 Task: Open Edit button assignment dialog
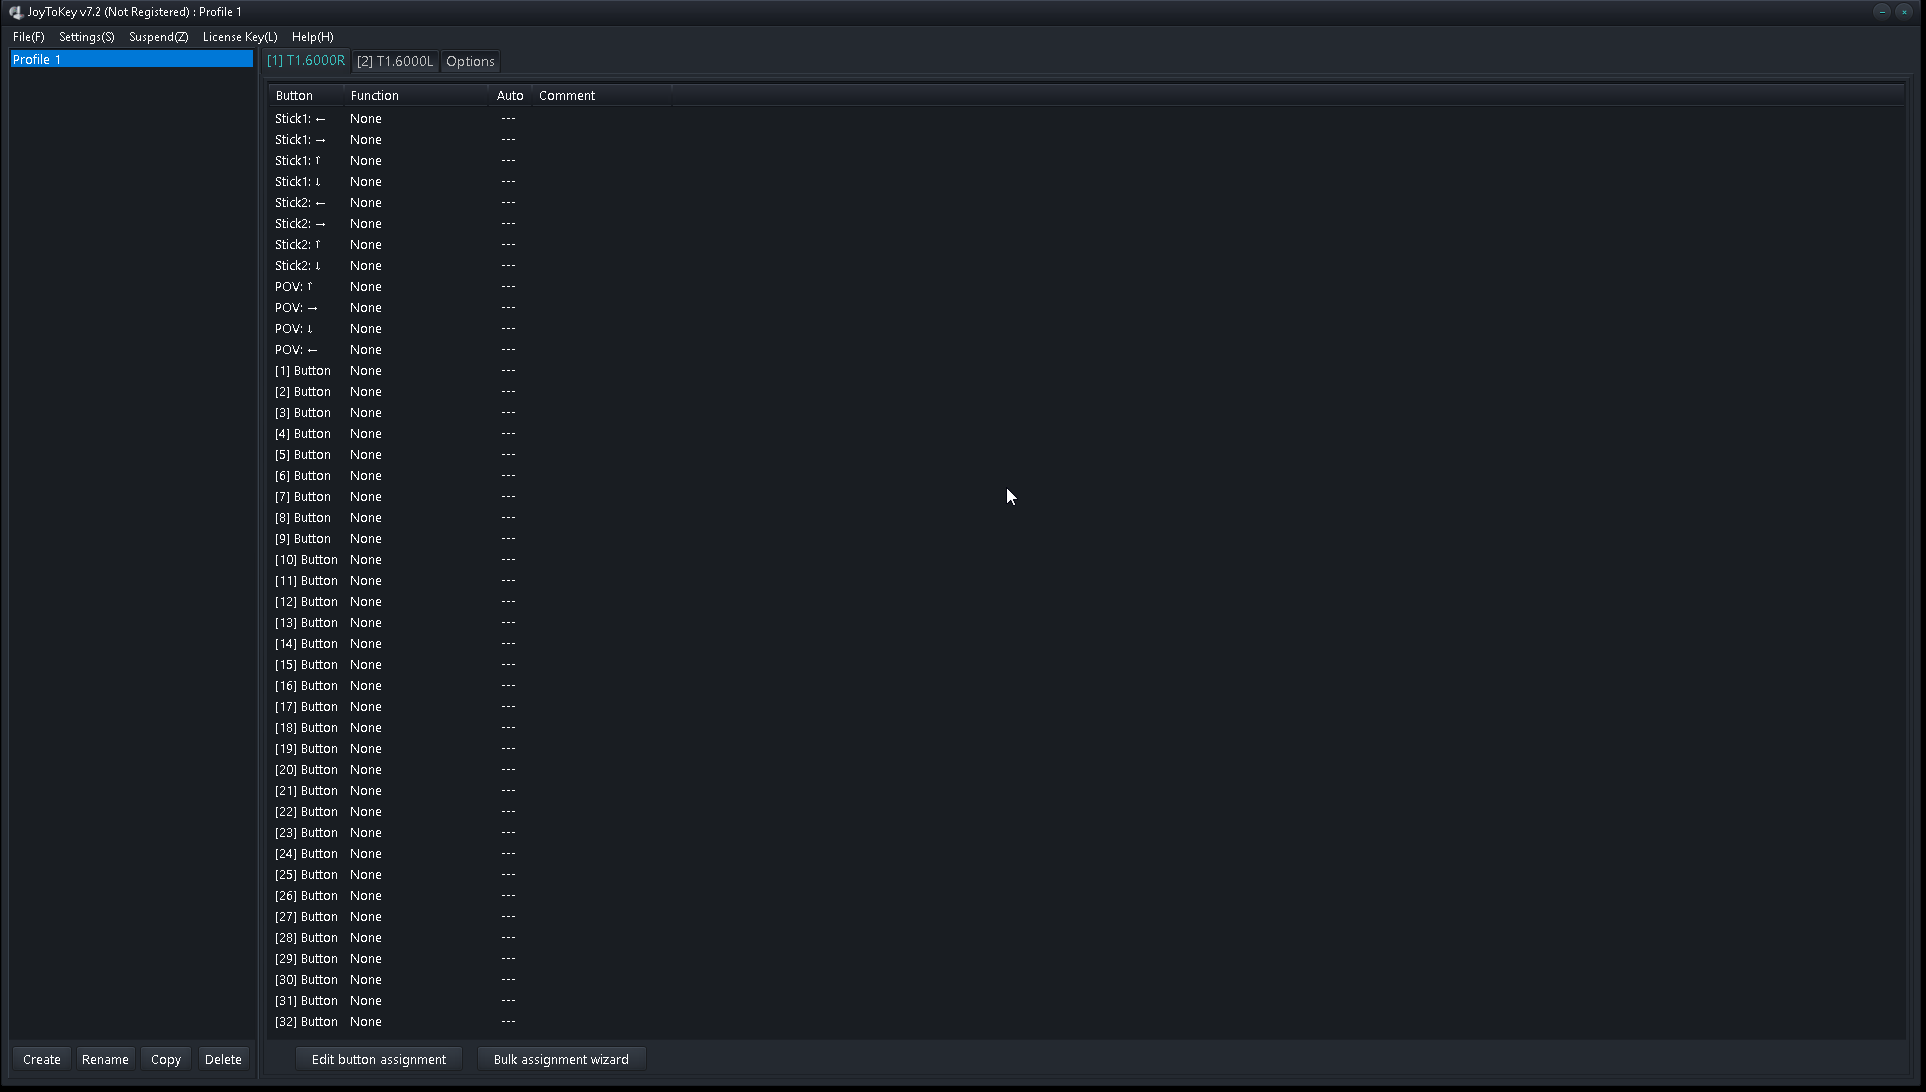379,1058
